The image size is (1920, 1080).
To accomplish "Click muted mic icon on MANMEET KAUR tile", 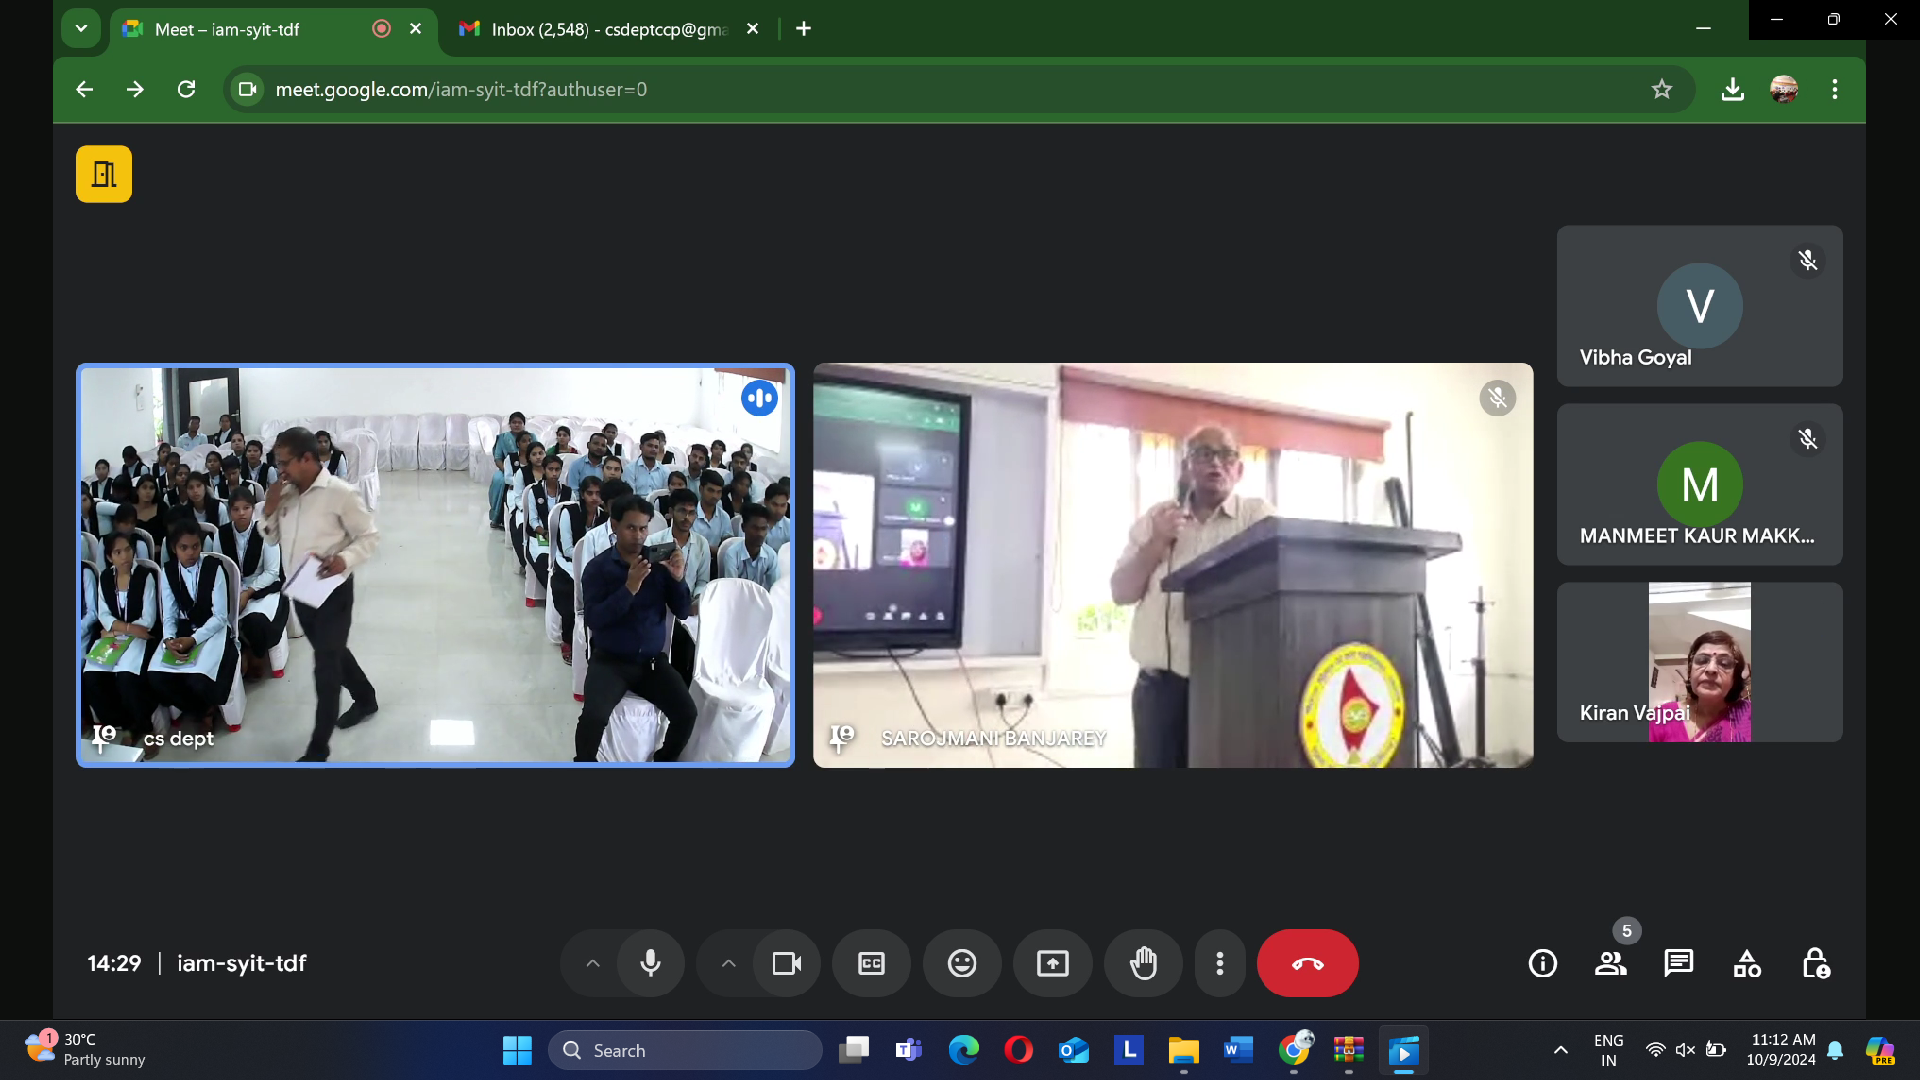I will (1808, 439).
